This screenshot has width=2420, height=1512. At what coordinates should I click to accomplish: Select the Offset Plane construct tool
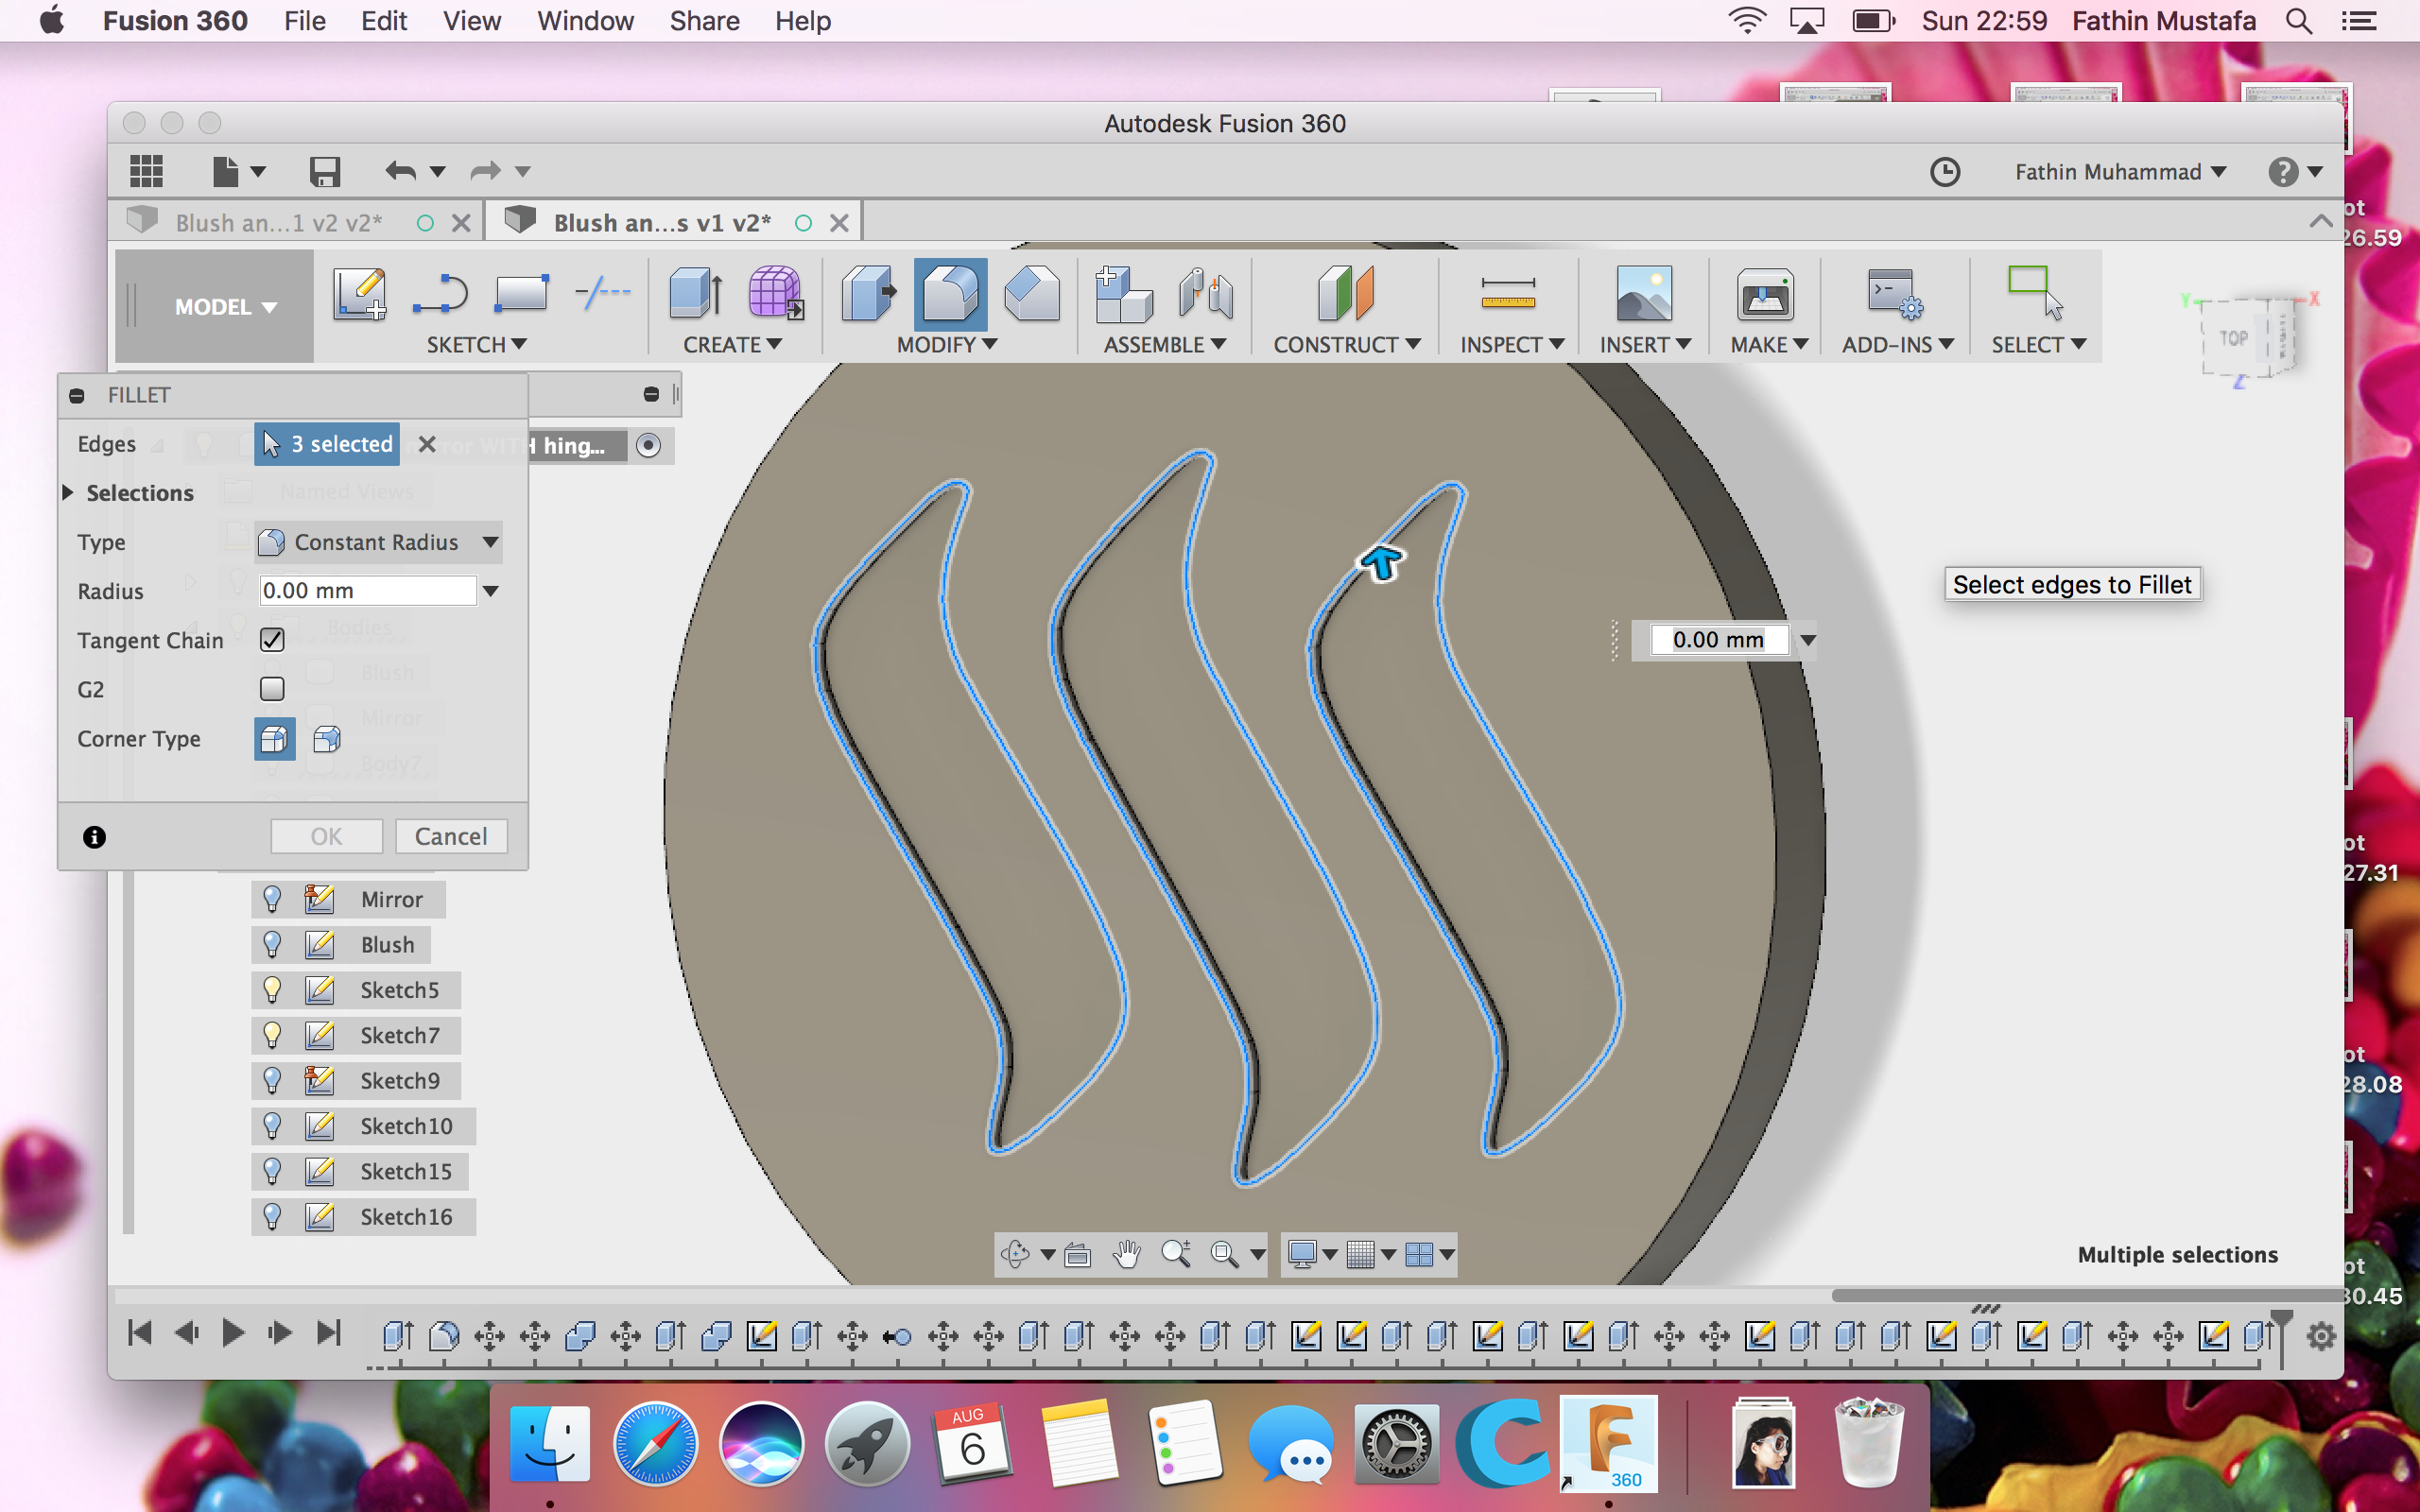[1346, 293]
